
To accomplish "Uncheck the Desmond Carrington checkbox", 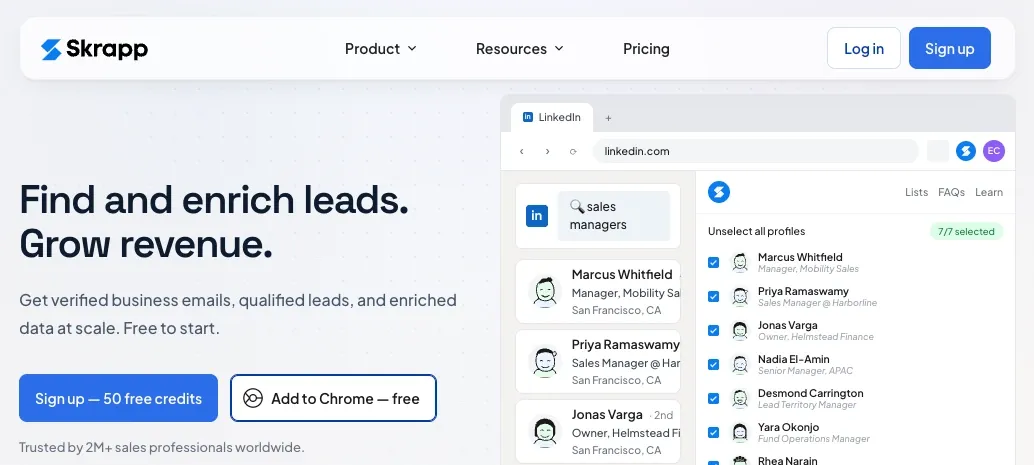I will click(x=714, y=398).
